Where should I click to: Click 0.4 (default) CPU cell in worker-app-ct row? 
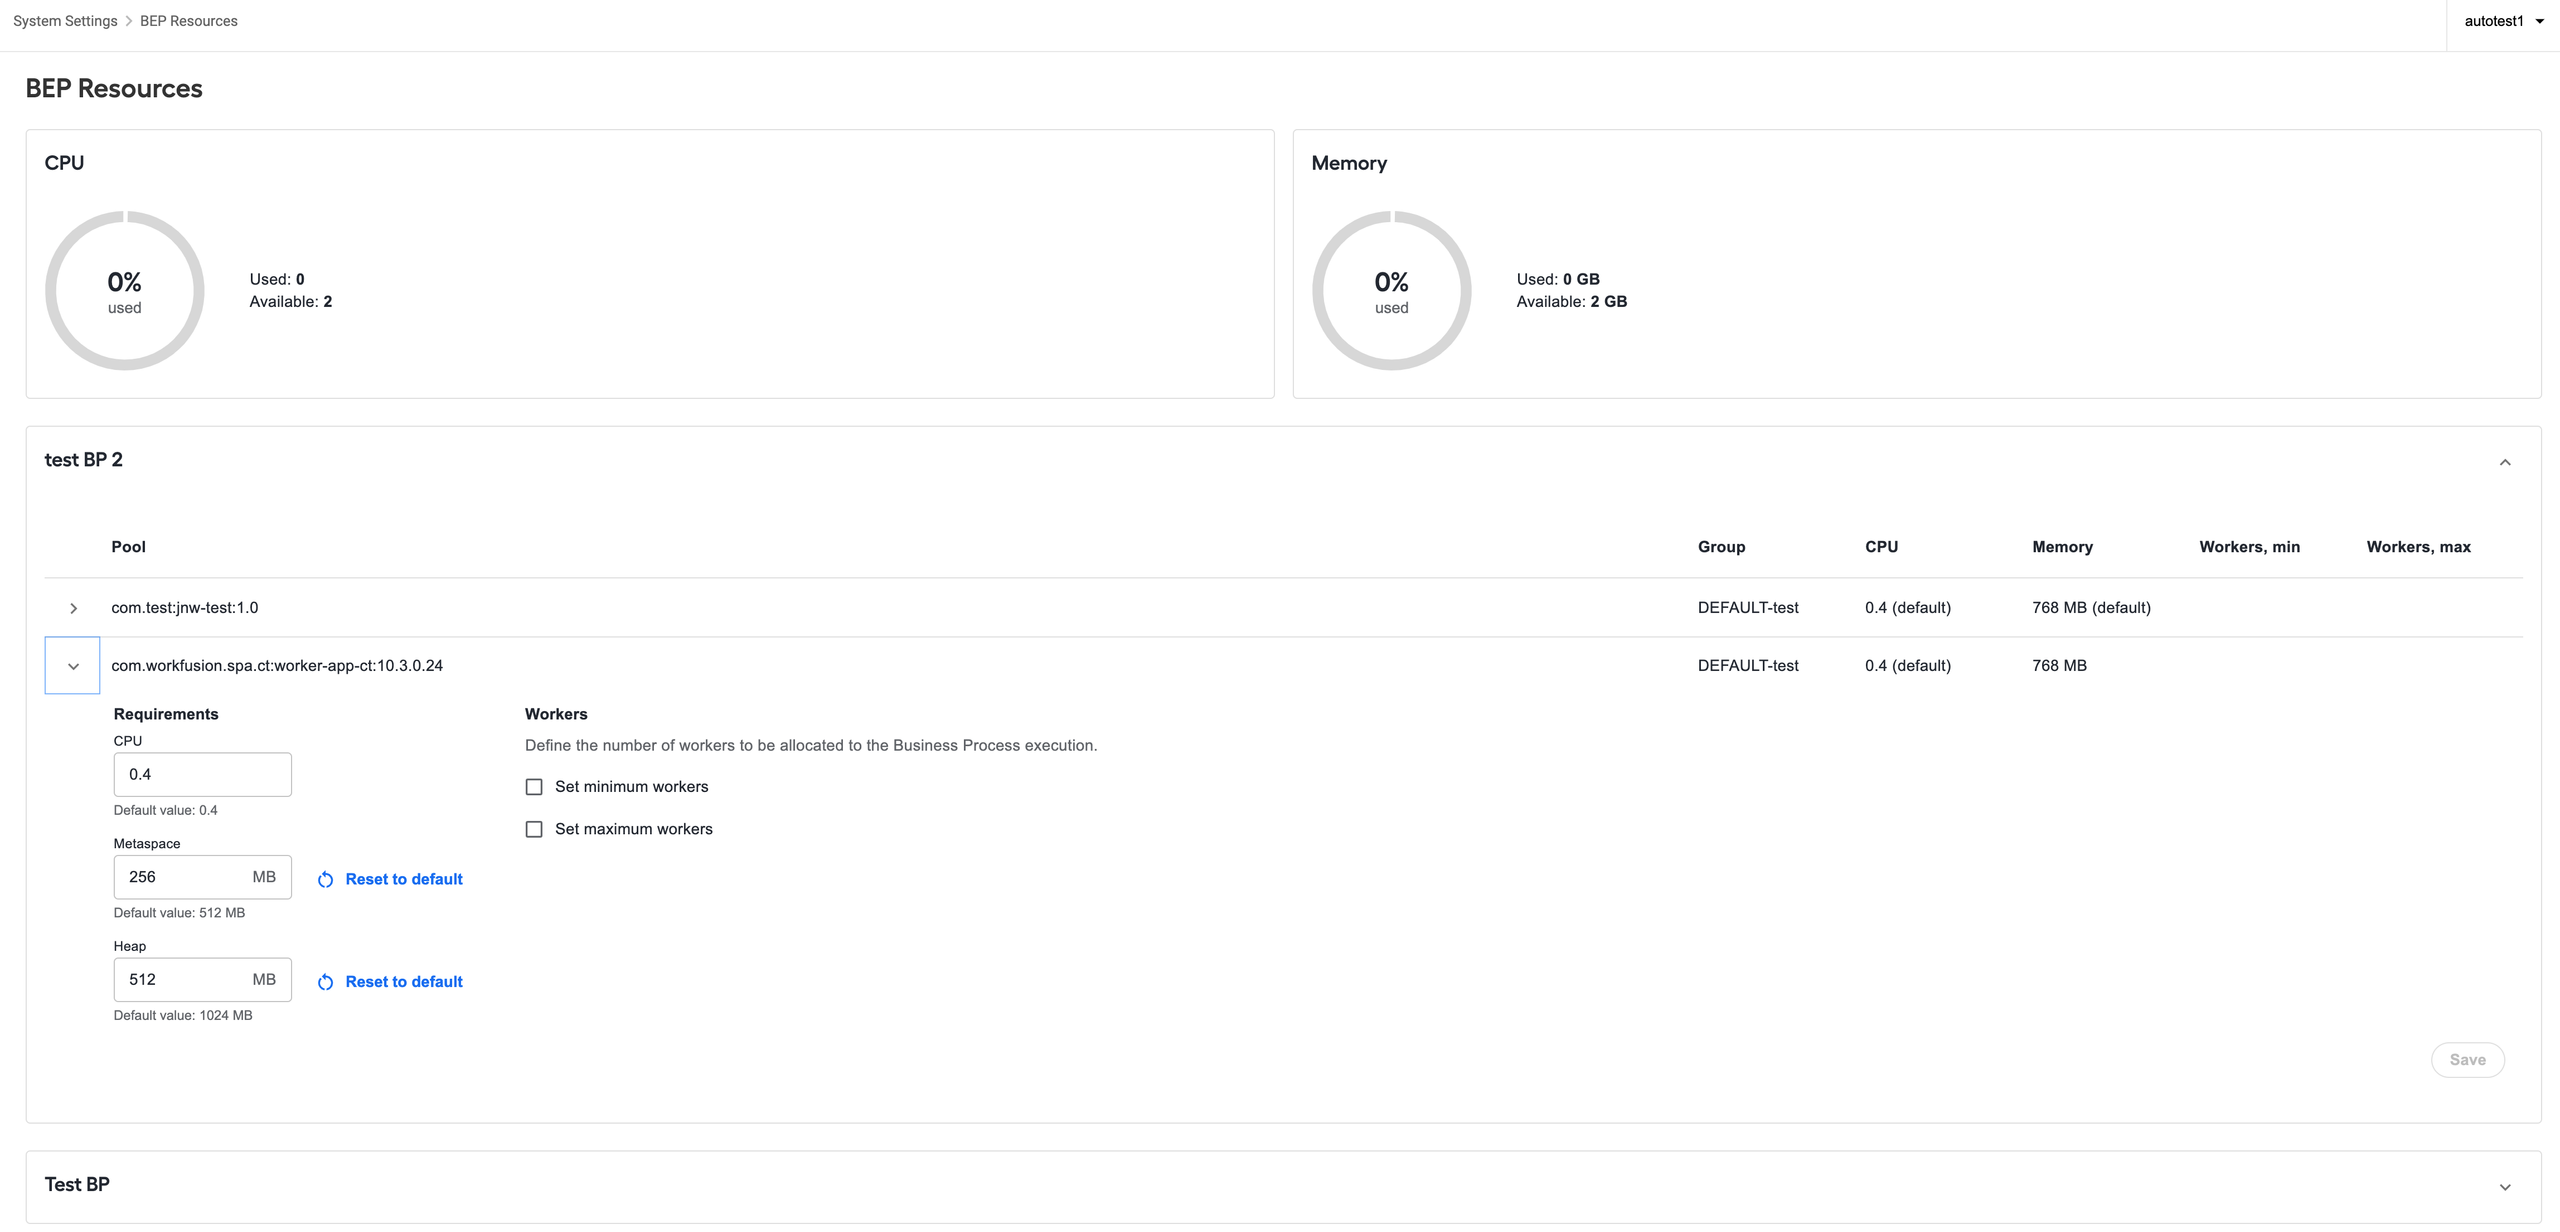point(1907,666)
